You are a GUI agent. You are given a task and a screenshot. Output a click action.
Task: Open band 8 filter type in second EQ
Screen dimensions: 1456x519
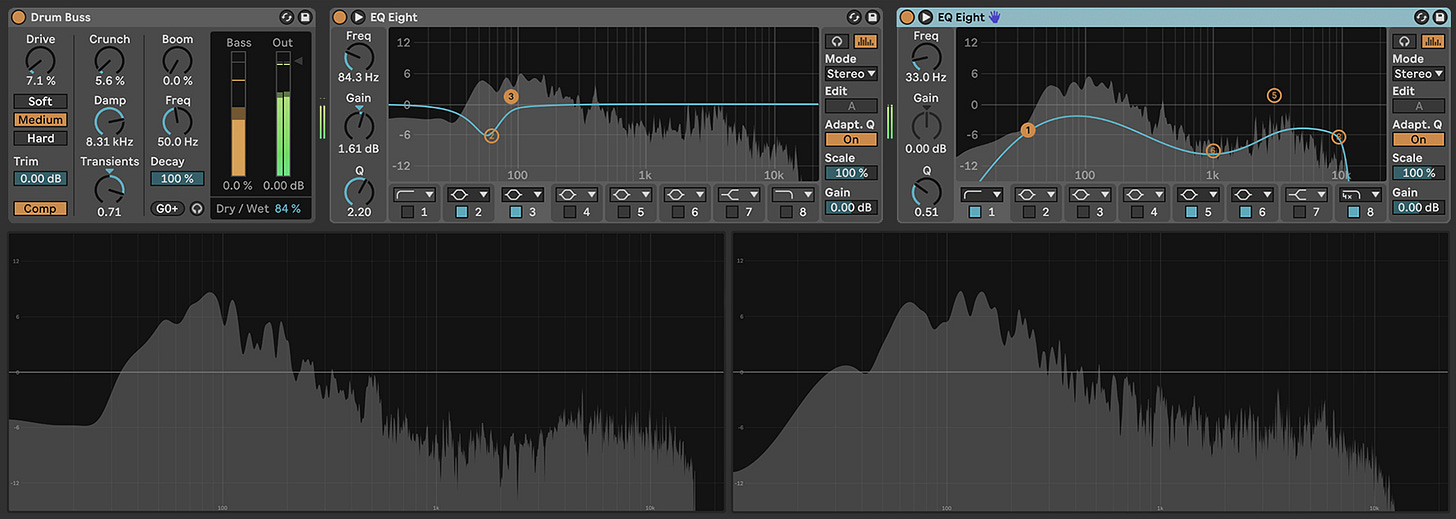[1360, 194]
